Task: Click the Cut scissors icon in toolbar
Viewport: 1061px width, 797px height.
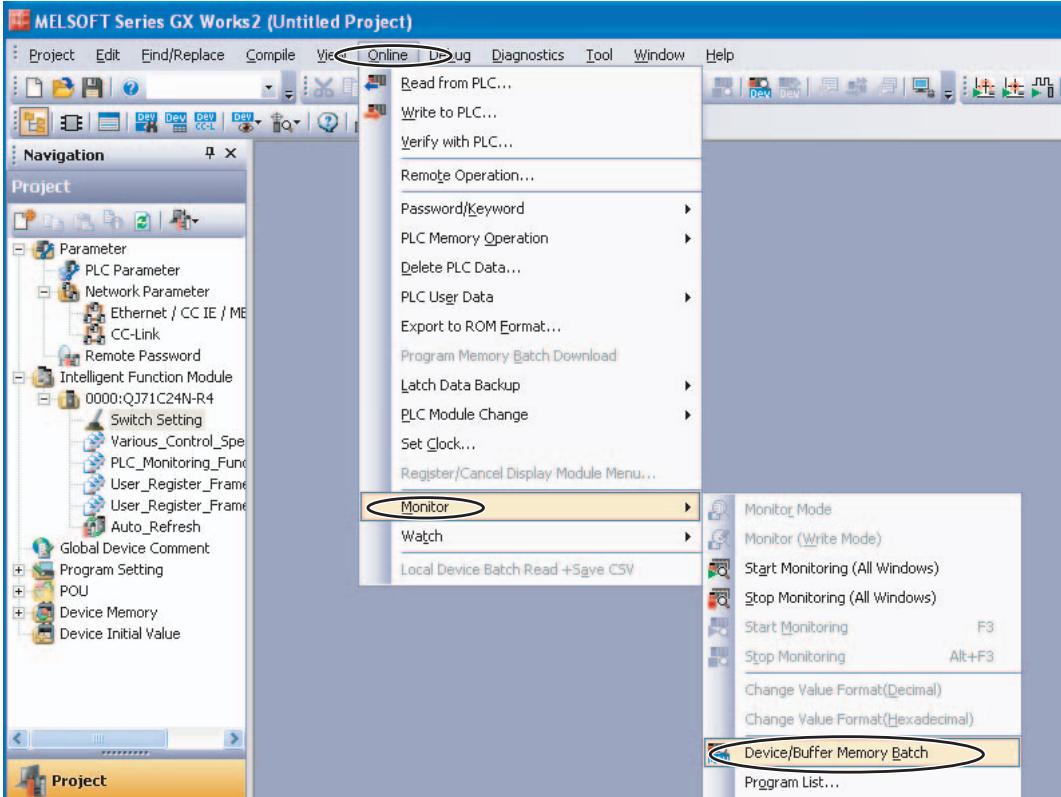Action: [x=323, y=87]
